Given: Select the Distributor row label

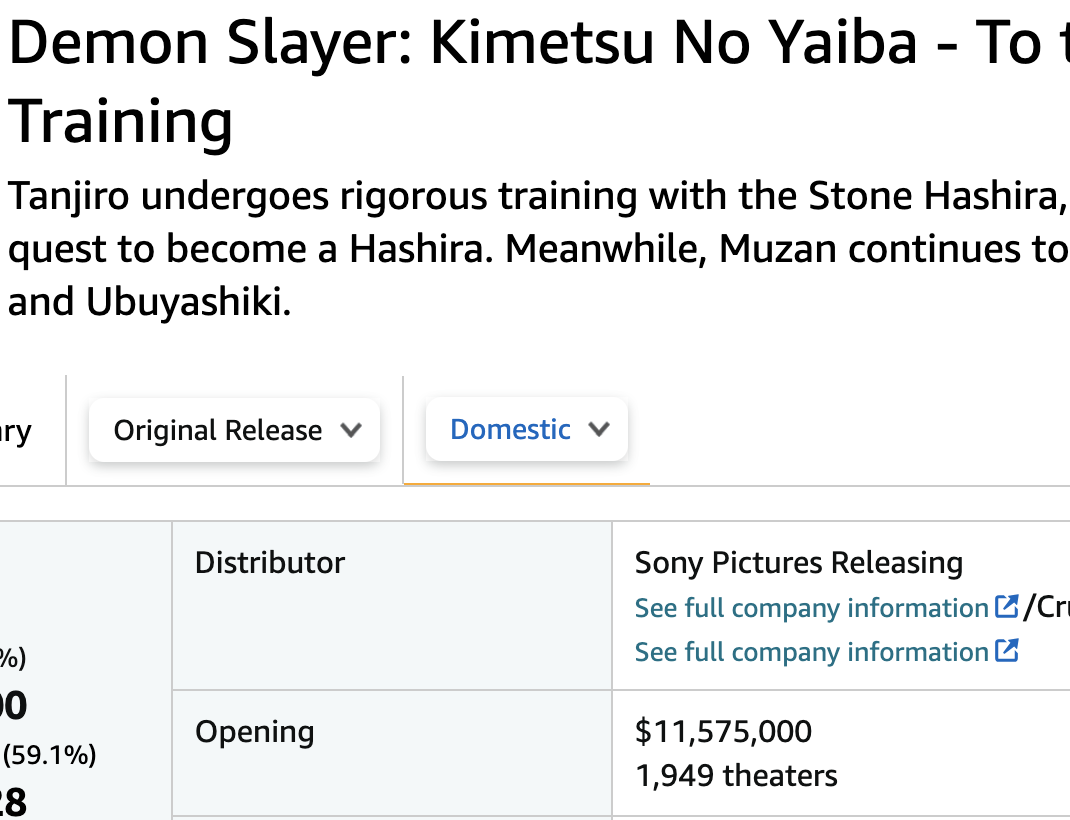Looking at the screenshot, I should [x=270, y=563].
